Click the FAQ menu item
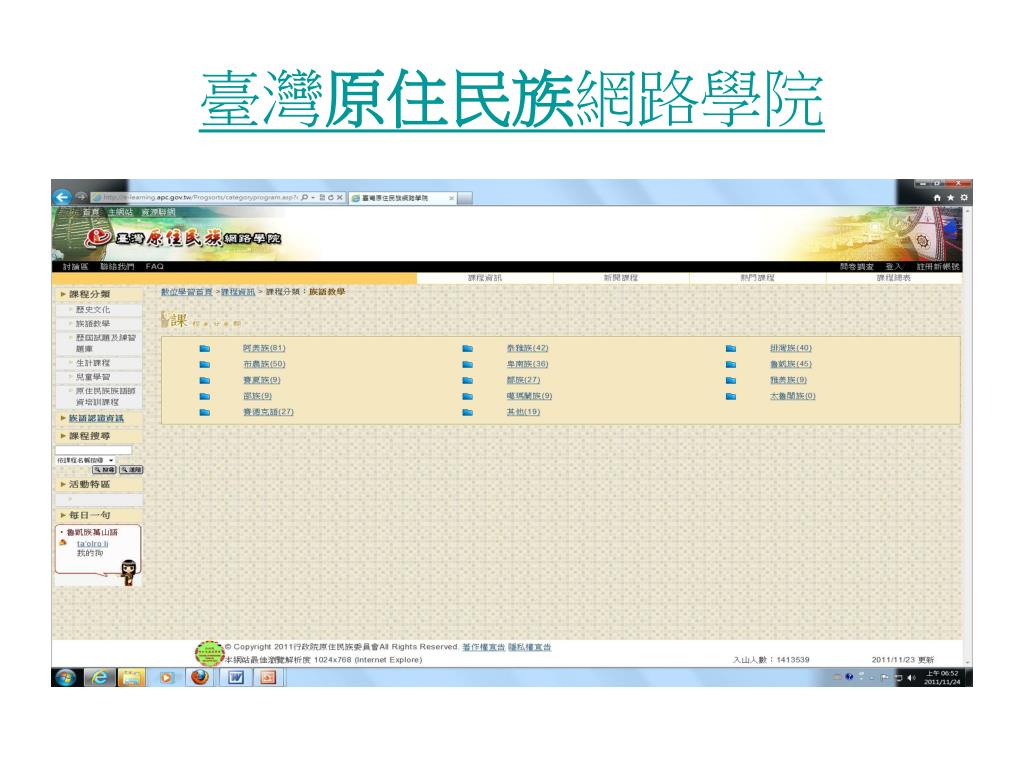The width and height of the screenshot is (1024, 768). click(155, 266)
